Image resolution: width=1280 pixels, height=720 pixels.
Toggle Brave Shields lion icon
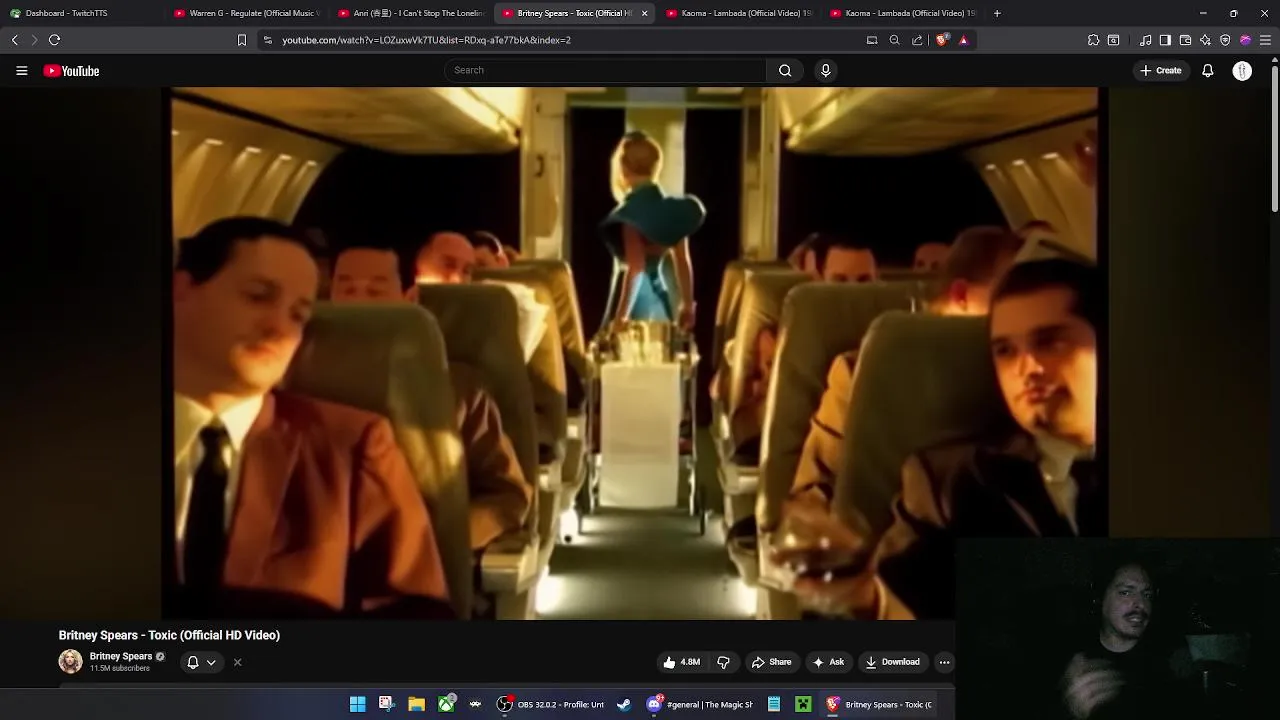click(x=942, y=40)
